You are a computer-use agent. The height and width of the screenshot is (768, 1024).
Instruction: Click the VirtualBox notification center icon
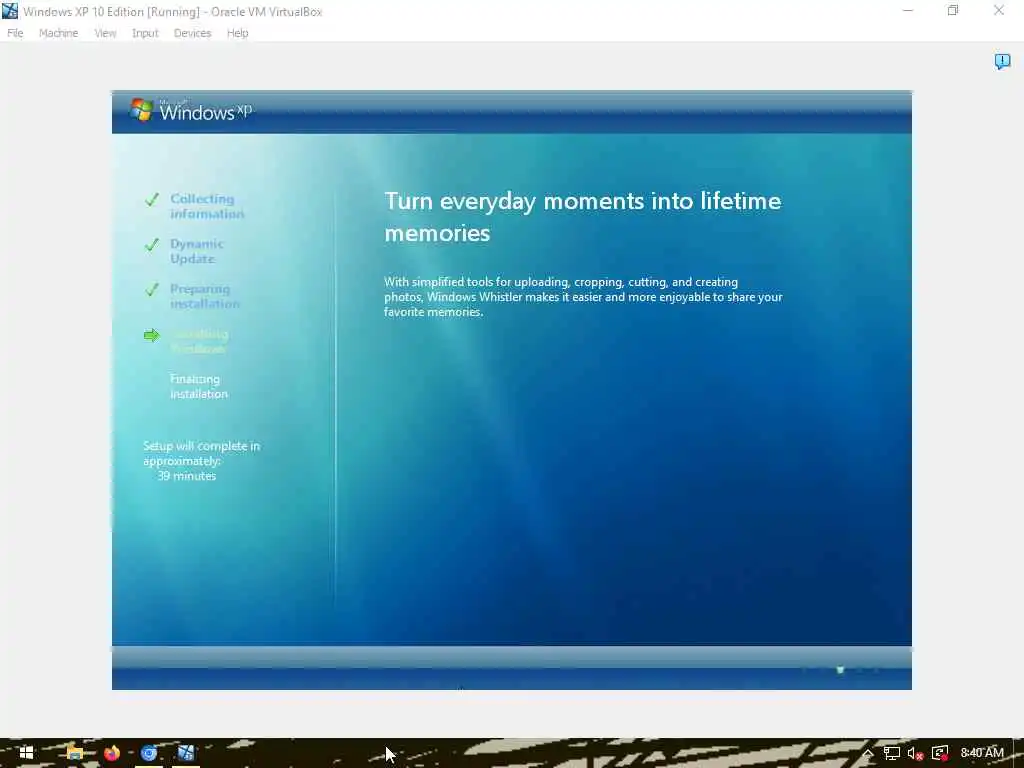pyautogui.click(x=1002, y=61)
